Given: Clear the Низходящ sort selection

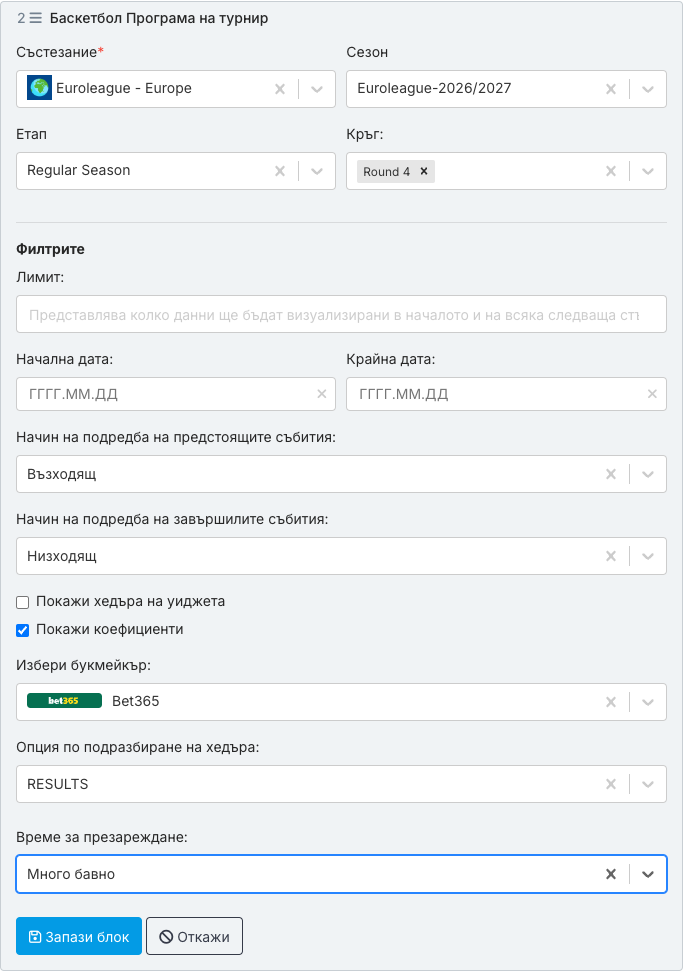Looking at the screenshot, I should coord(611,556).
